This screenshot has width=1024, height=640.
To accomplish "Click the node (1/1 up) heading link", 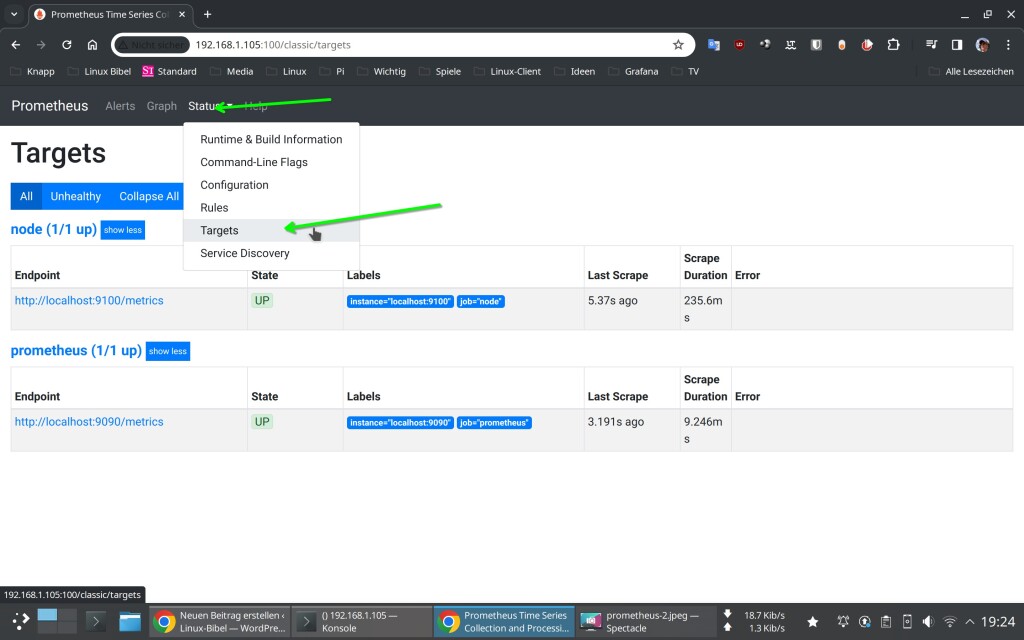I will coord(54,229).
